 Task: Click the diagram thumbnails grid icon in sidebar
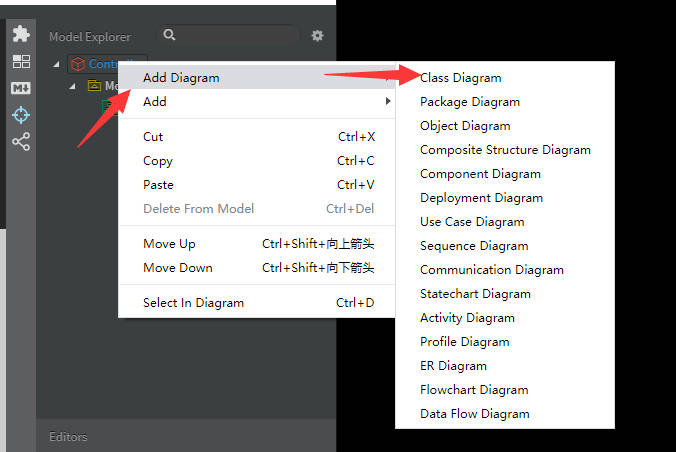(20, 61)
